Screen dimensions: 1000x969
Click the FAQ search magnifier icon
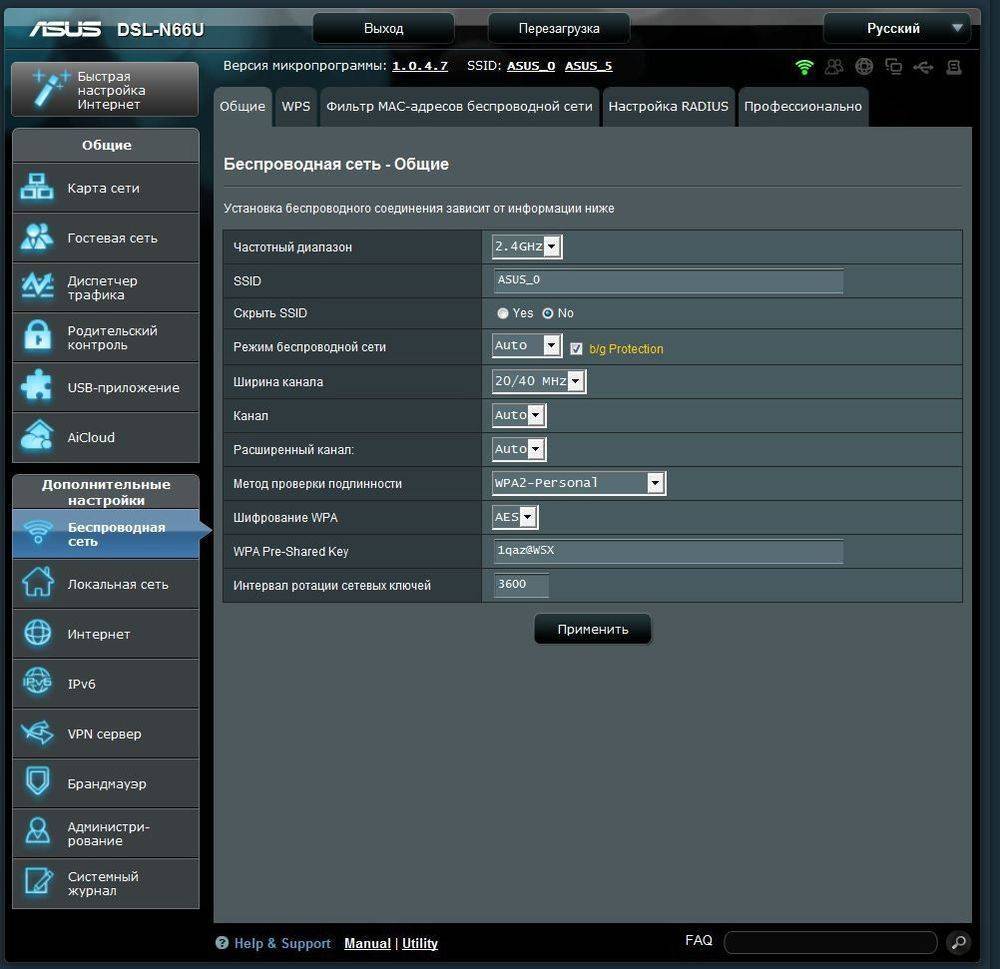(957, 942)
